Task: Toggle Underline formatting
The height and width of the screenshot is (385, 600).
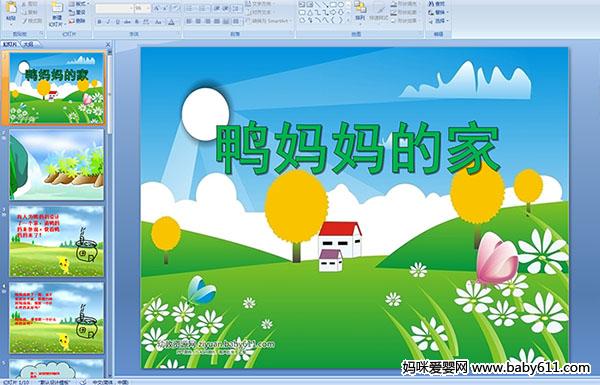Action: pyautogui.click(x=117, y=22)
